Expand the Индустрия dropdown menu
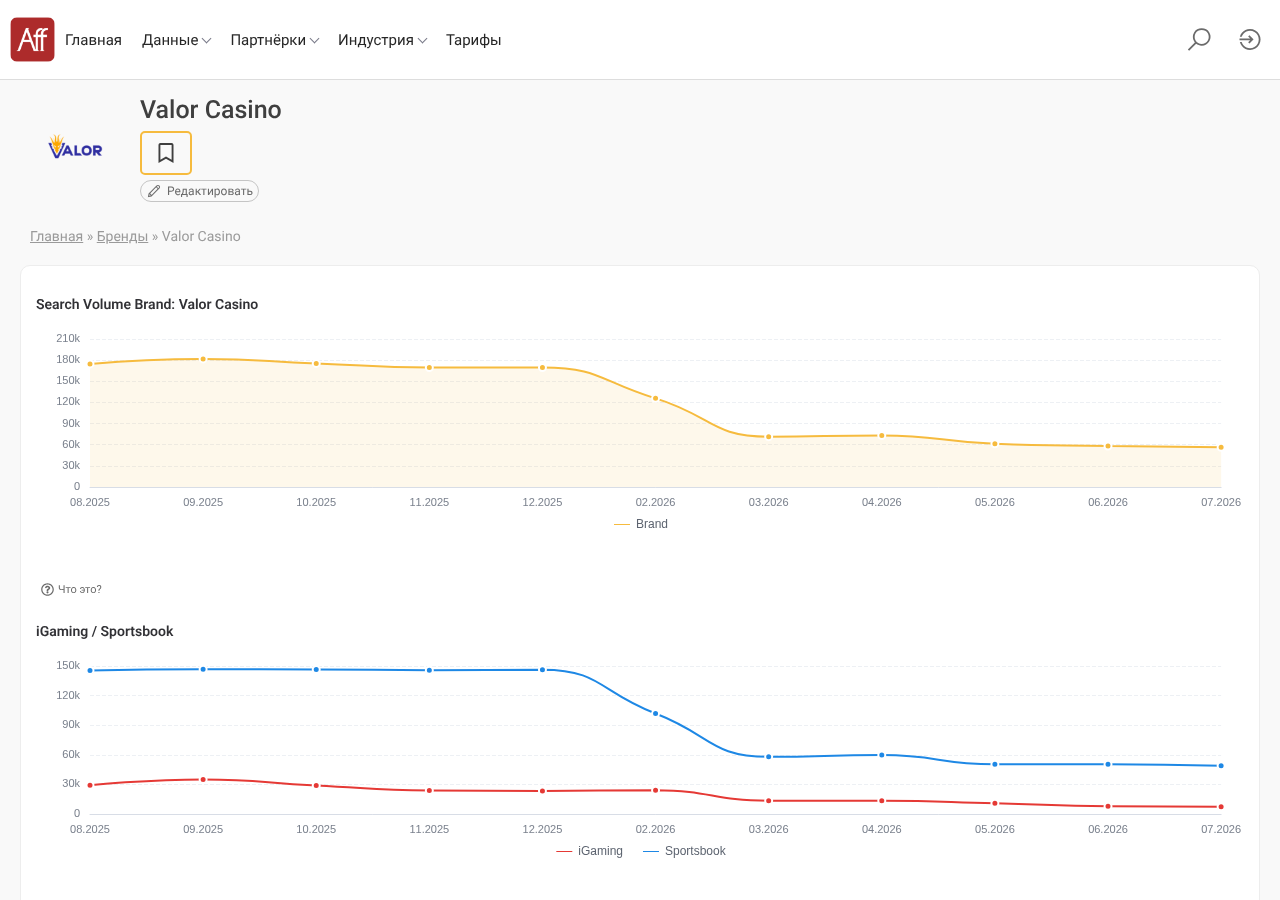Screen dimensions: 1280x900 click(x=383, y=40)
